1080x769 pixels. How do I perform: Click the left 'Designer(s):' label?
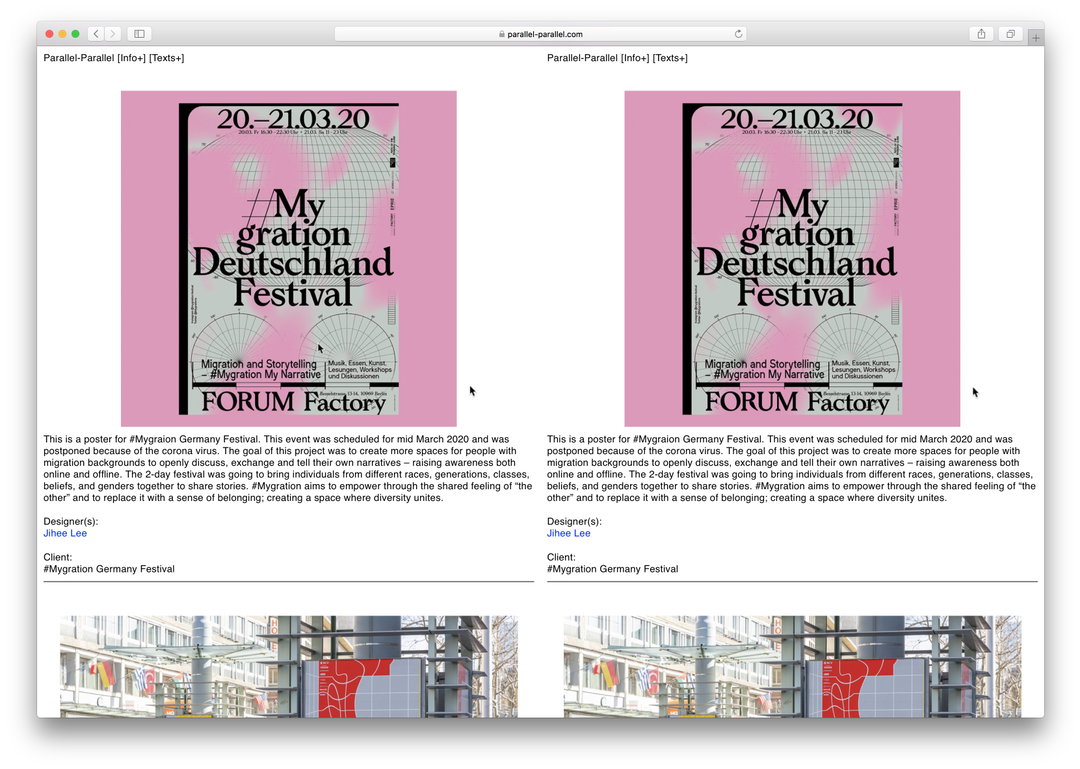click(x=71, y=522)
